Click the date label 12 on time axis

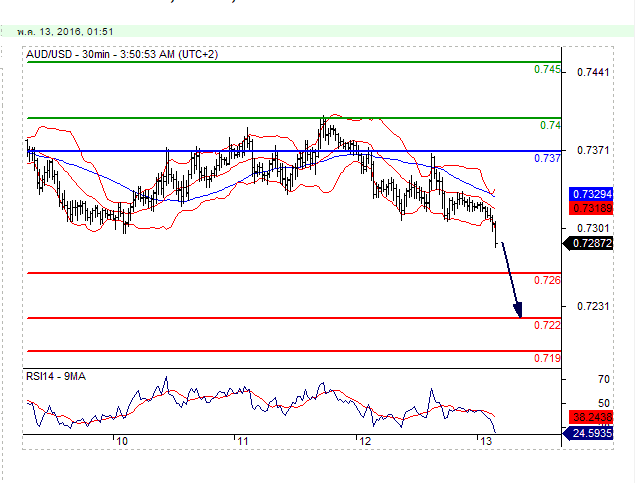point(365,441)
